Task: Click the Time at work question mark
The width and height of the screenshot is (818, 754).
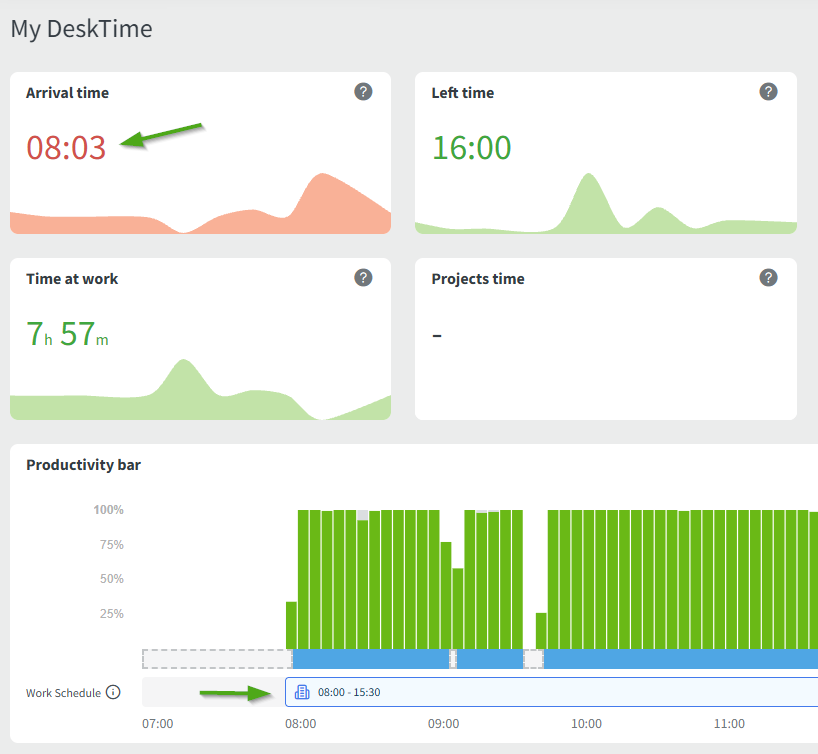Action: (x=363, y=278)
